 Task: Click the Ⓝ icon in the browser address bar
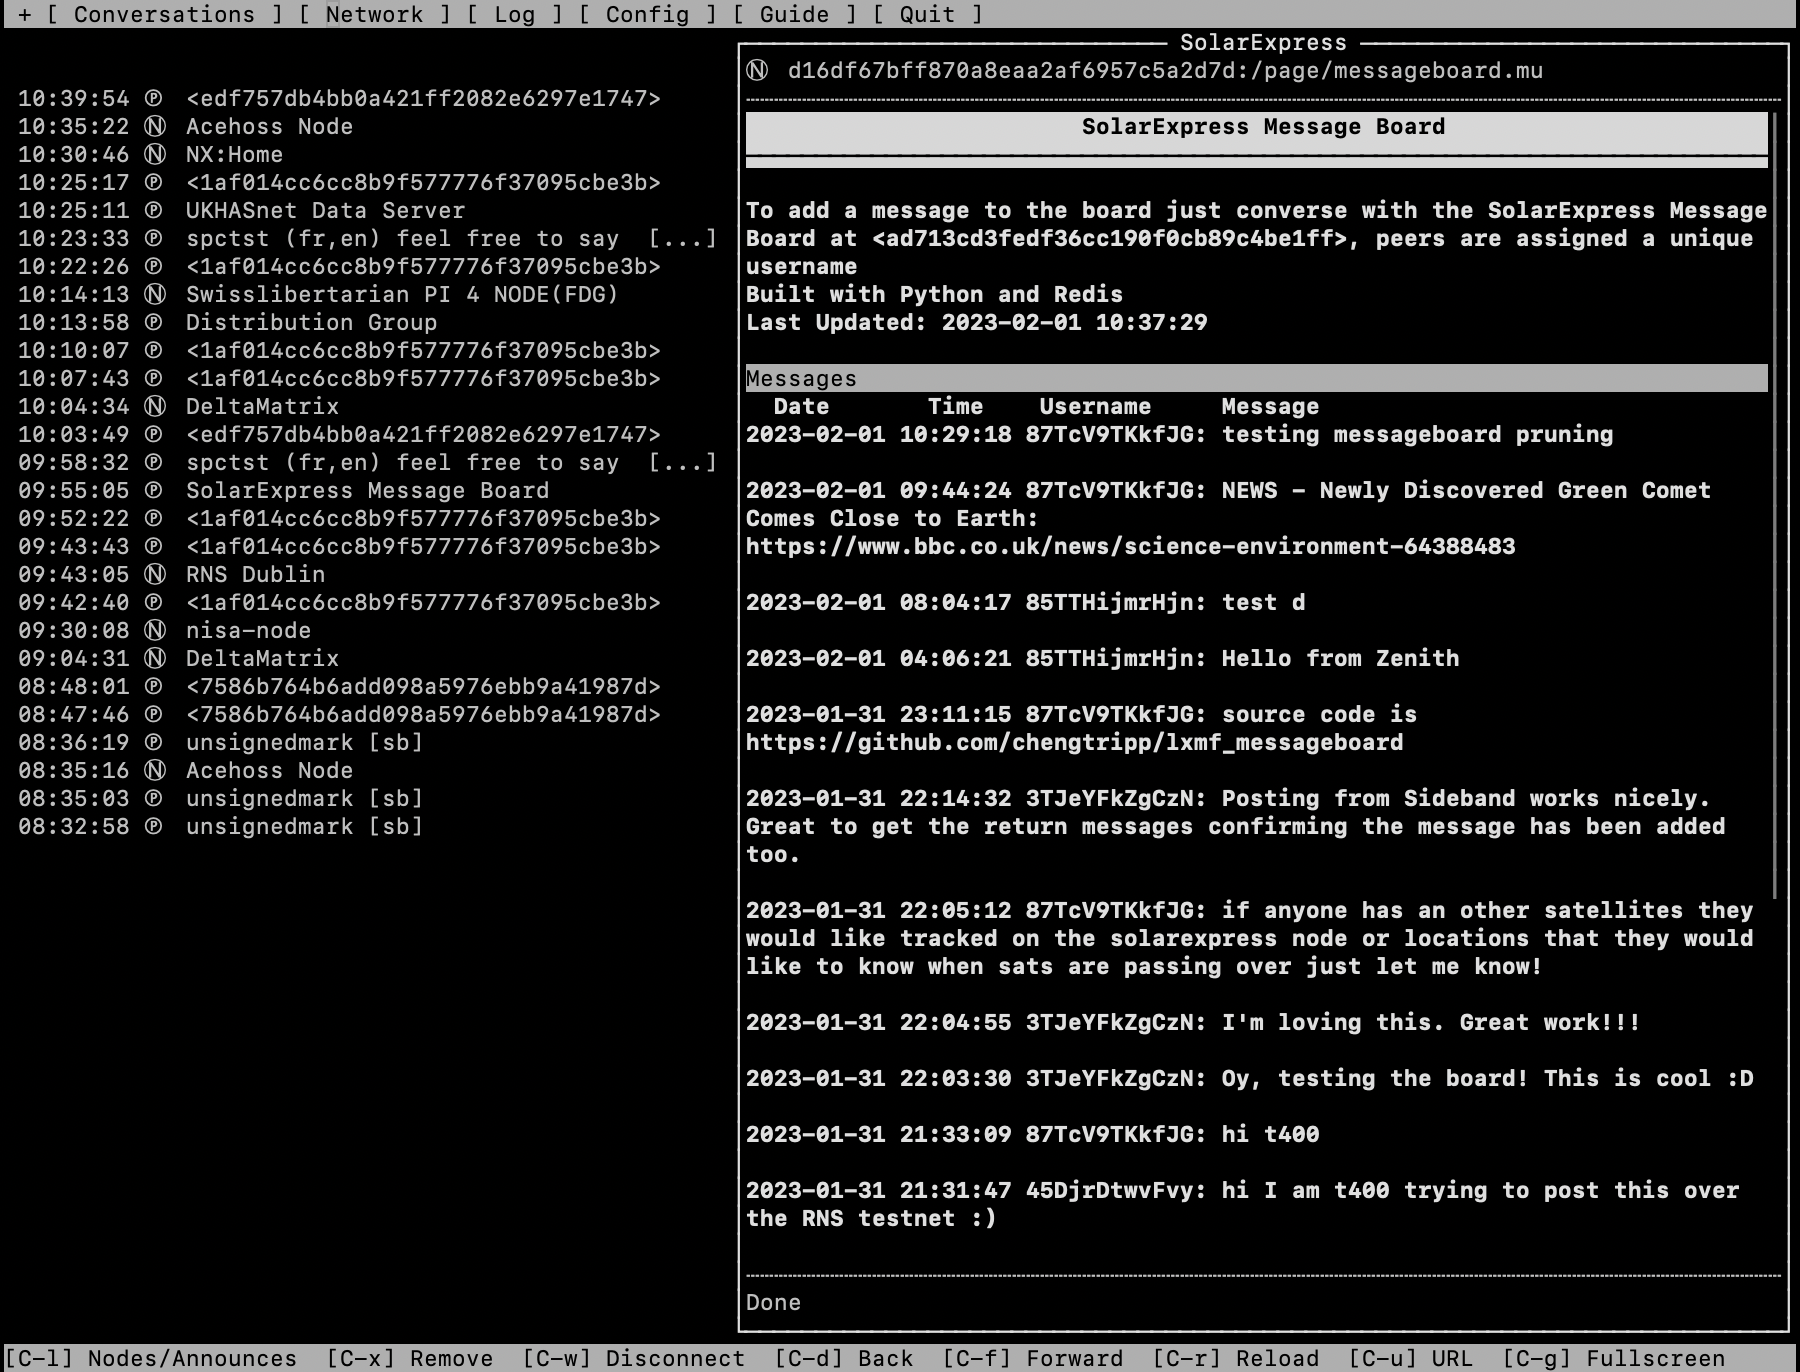point(757,70)
